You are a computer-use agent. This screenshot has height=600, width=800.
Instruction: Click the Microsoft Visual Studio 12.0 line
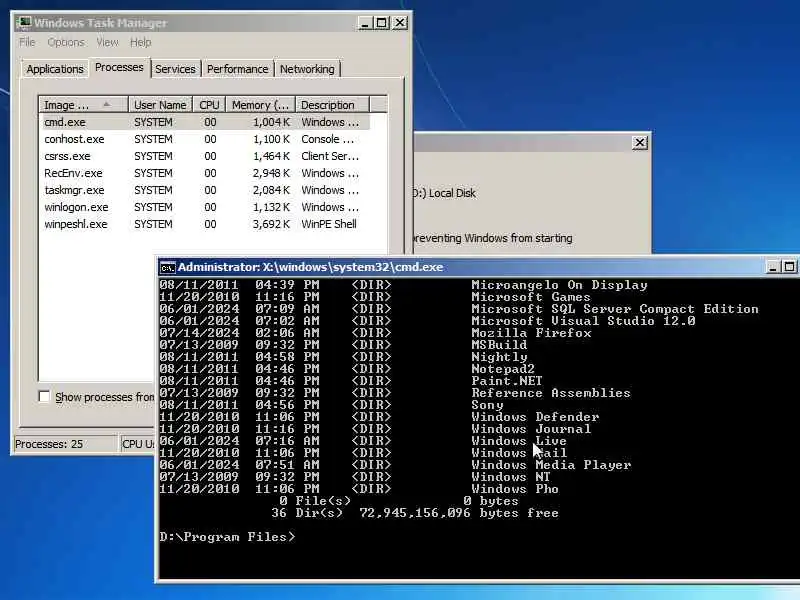point(428,321)
